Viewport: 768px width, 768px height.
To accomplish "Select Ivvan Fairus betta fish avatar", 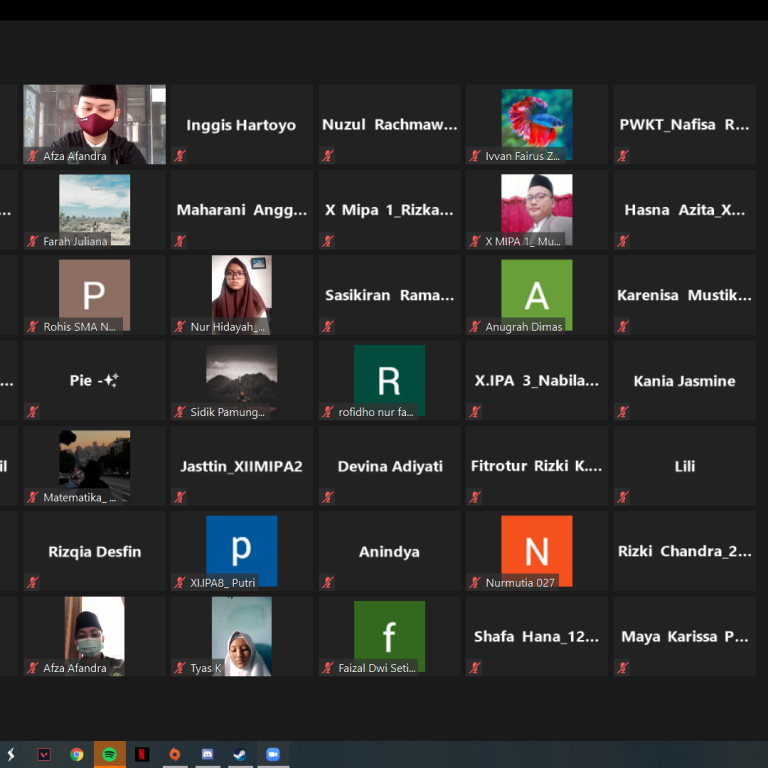I will [537, 124].
